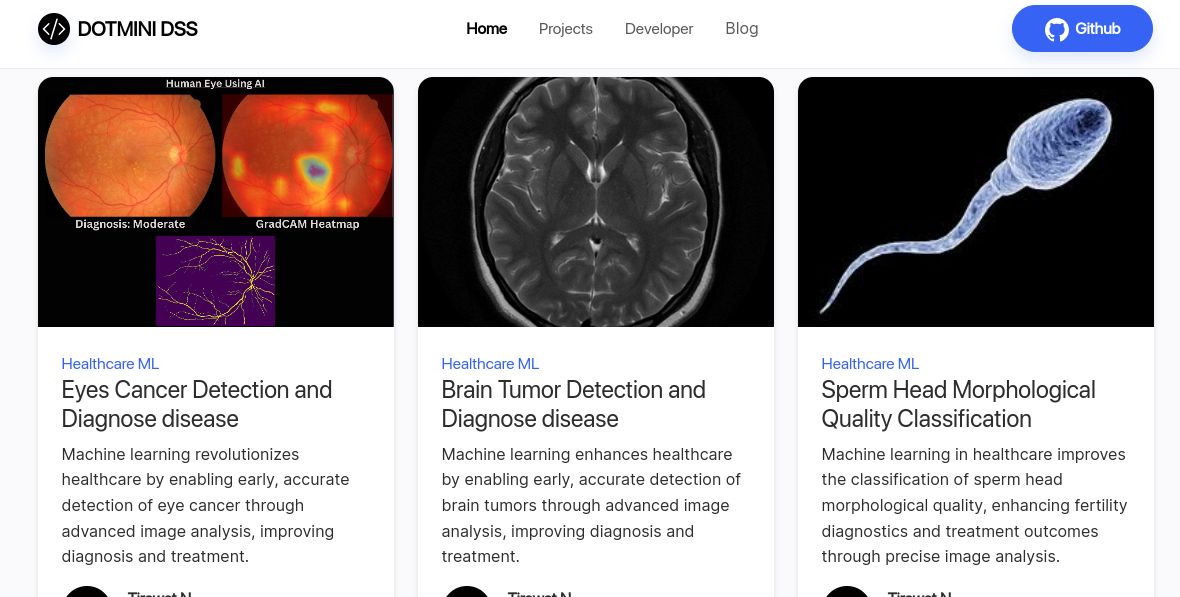Go to the Home menu item

[486, 29]
